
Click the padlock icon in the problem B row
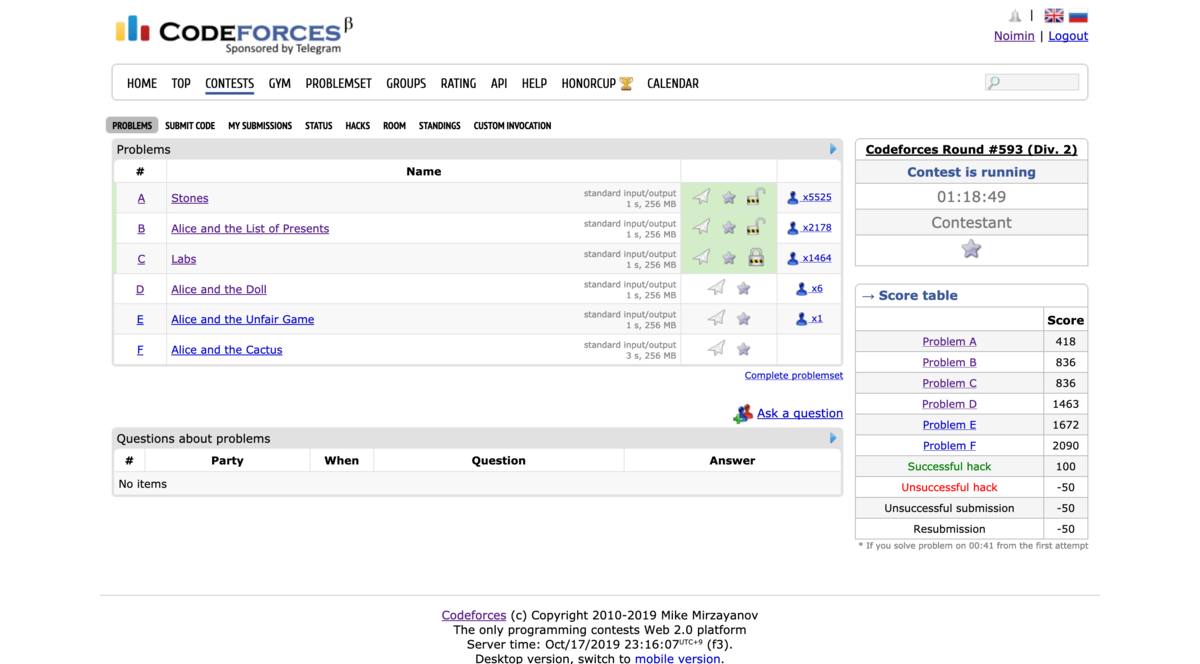(756, 227)
